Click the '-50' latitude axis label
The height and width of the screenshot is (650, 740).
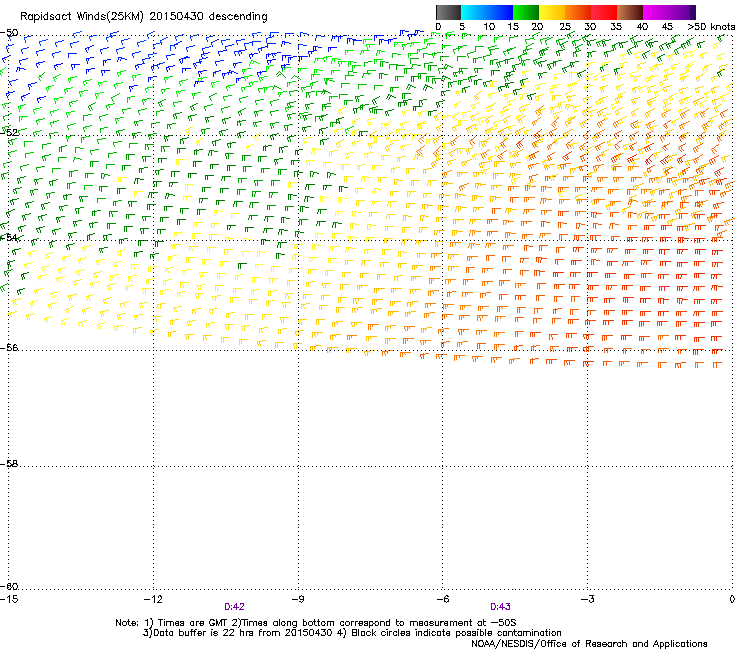[x=9, y=33]
